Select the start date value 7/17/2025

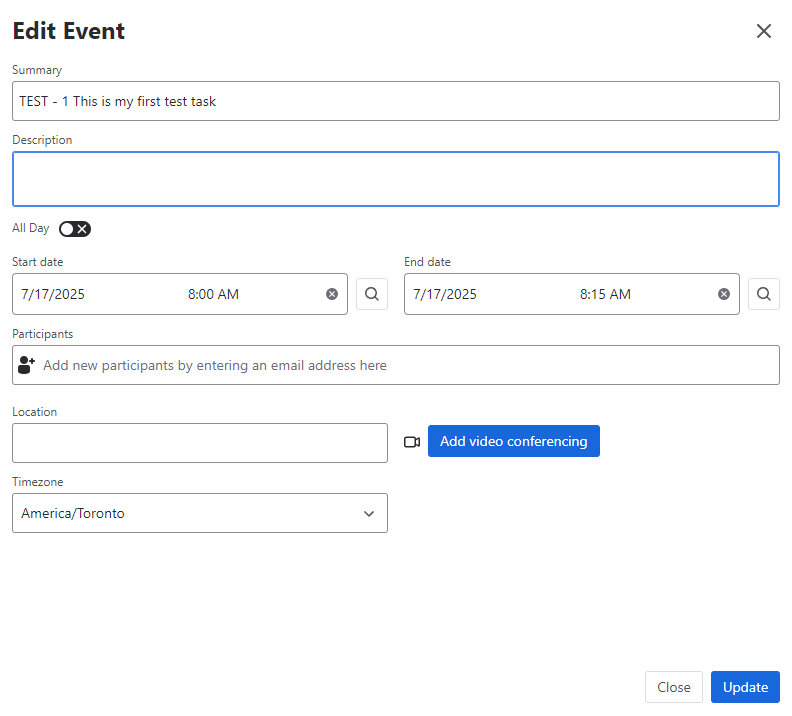[53, 294]
